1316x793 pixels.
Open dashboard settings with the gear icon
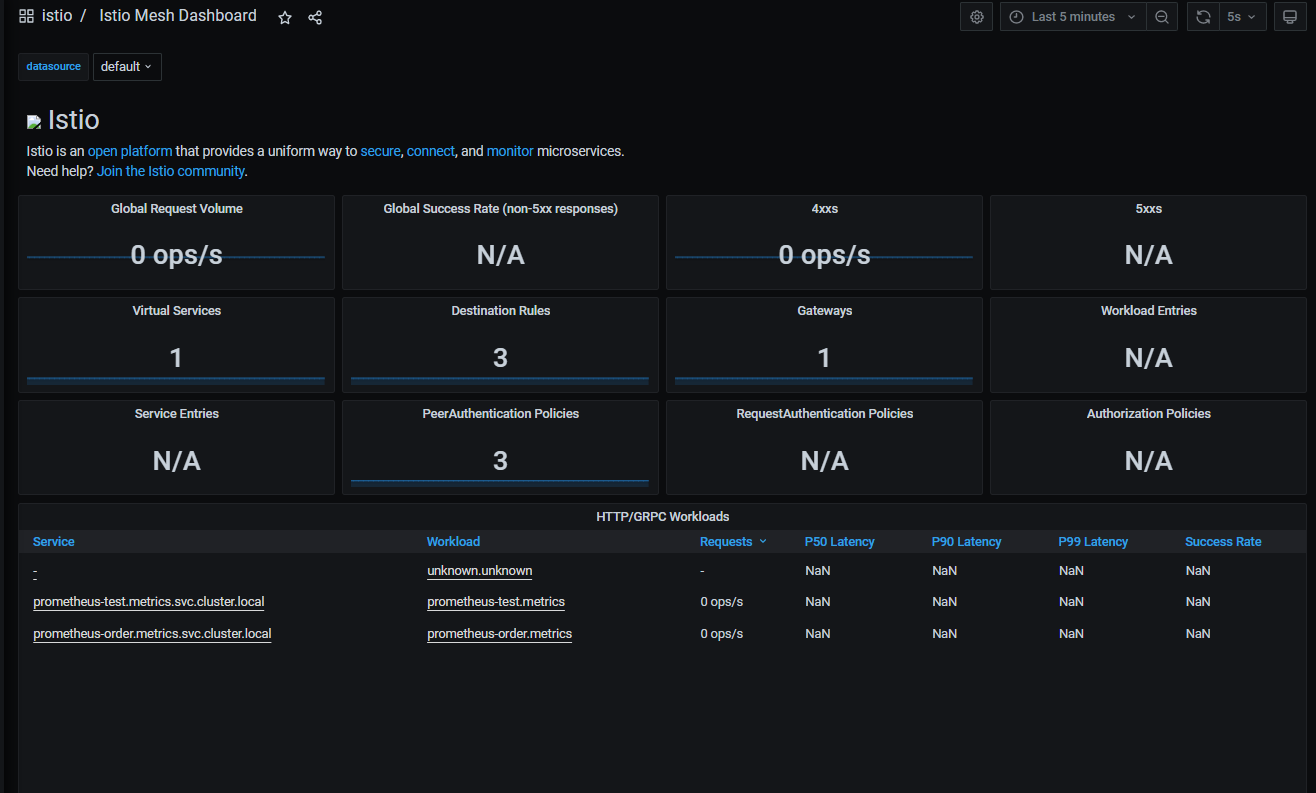976,16
